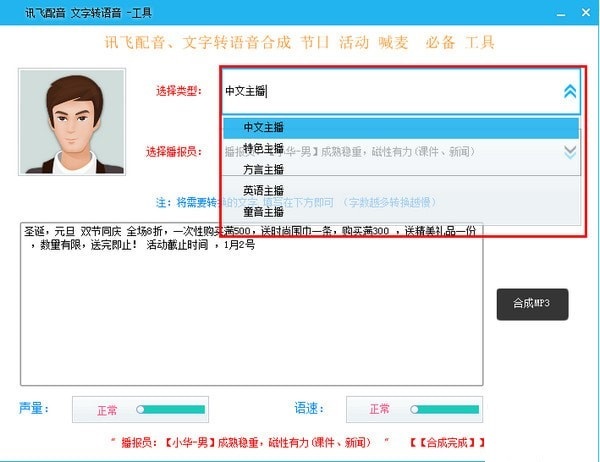
Task: Click the 选择播报员 label
Action: [173, 152]
